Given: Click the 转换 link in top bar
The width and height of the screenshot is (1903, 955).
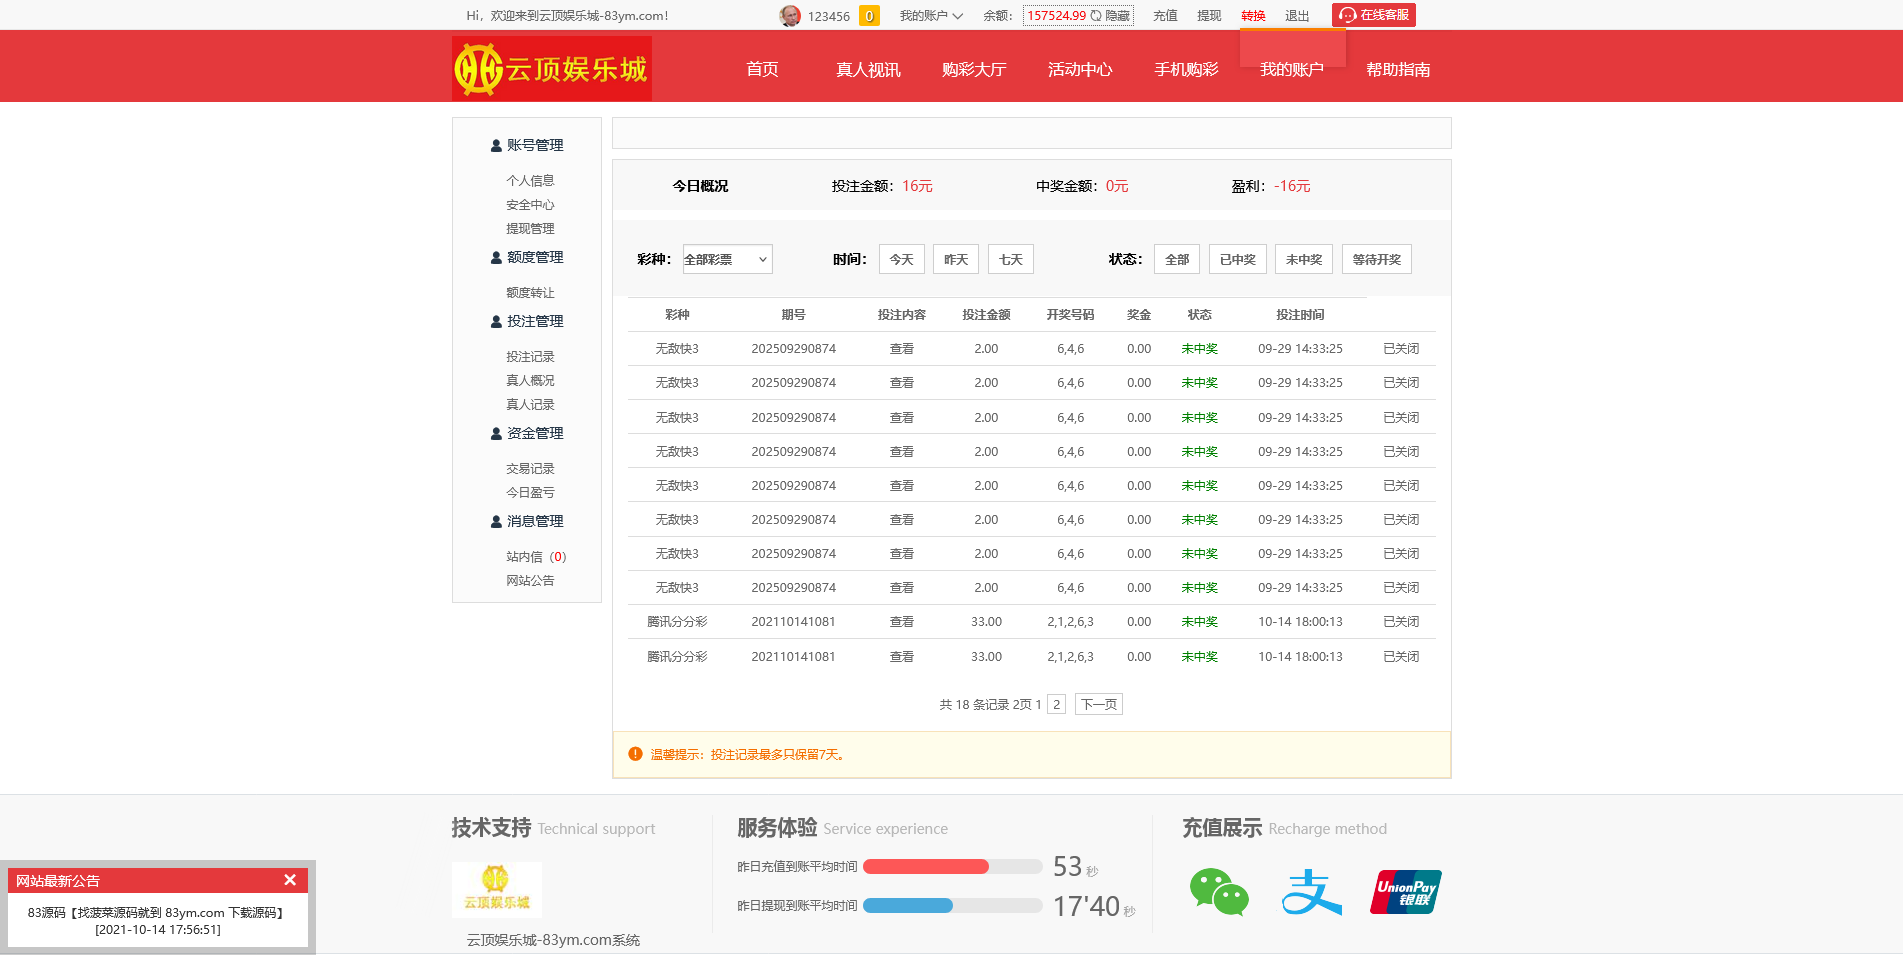Looking at the screenshot, I should click(x=1253, y=16).
